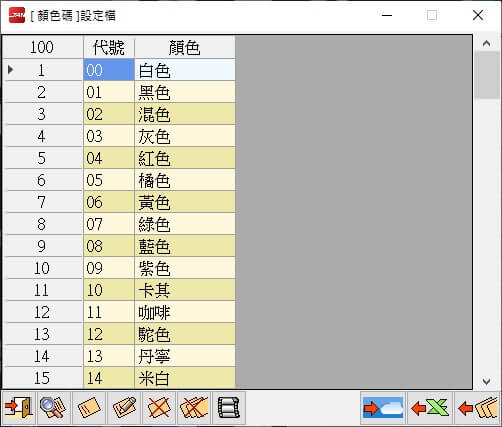Click the delete all records icon
This screenshot has height=427, width=502.
click(194, 407)
